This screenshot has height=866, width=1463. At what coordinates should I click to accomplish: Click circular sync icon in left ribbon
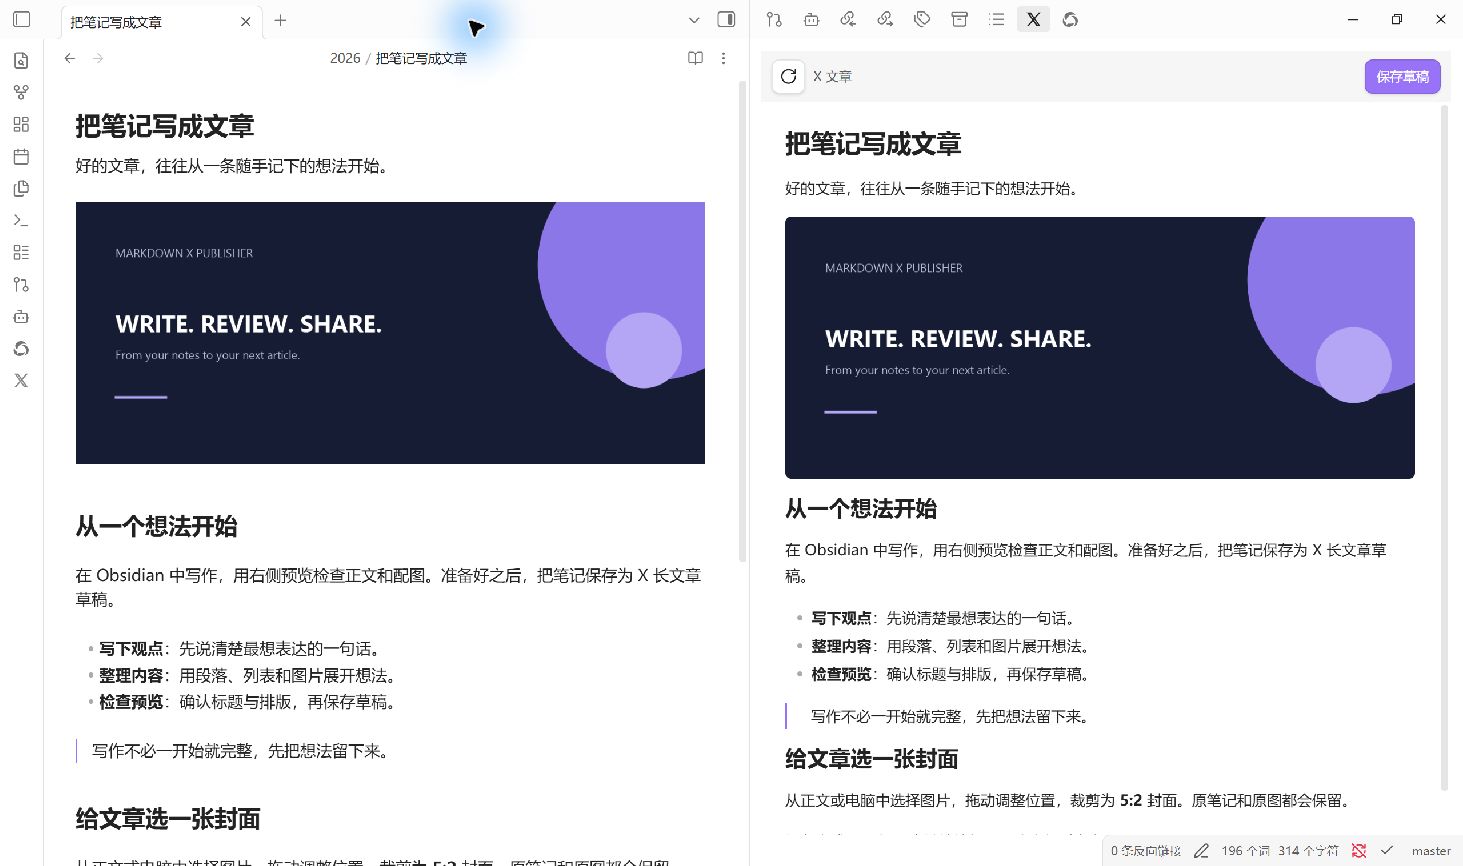pos(21,348)
